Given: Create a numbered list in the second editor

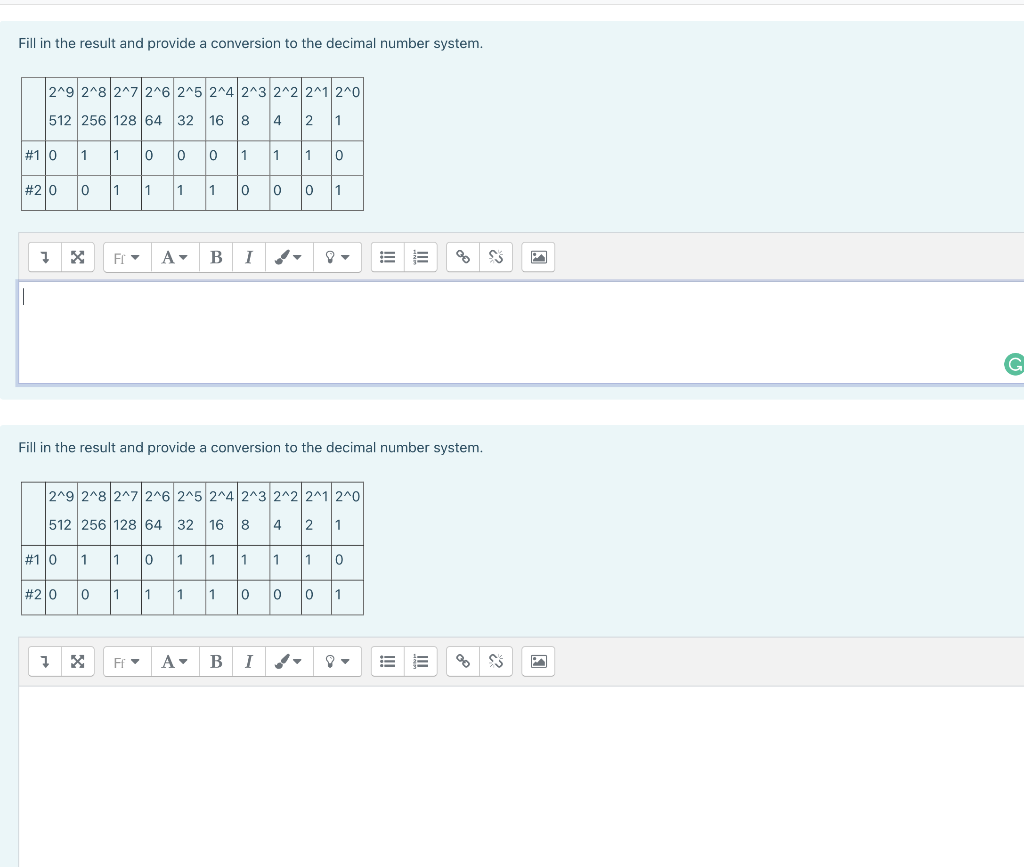Looking at the screenshot, I should click(420, 661).
